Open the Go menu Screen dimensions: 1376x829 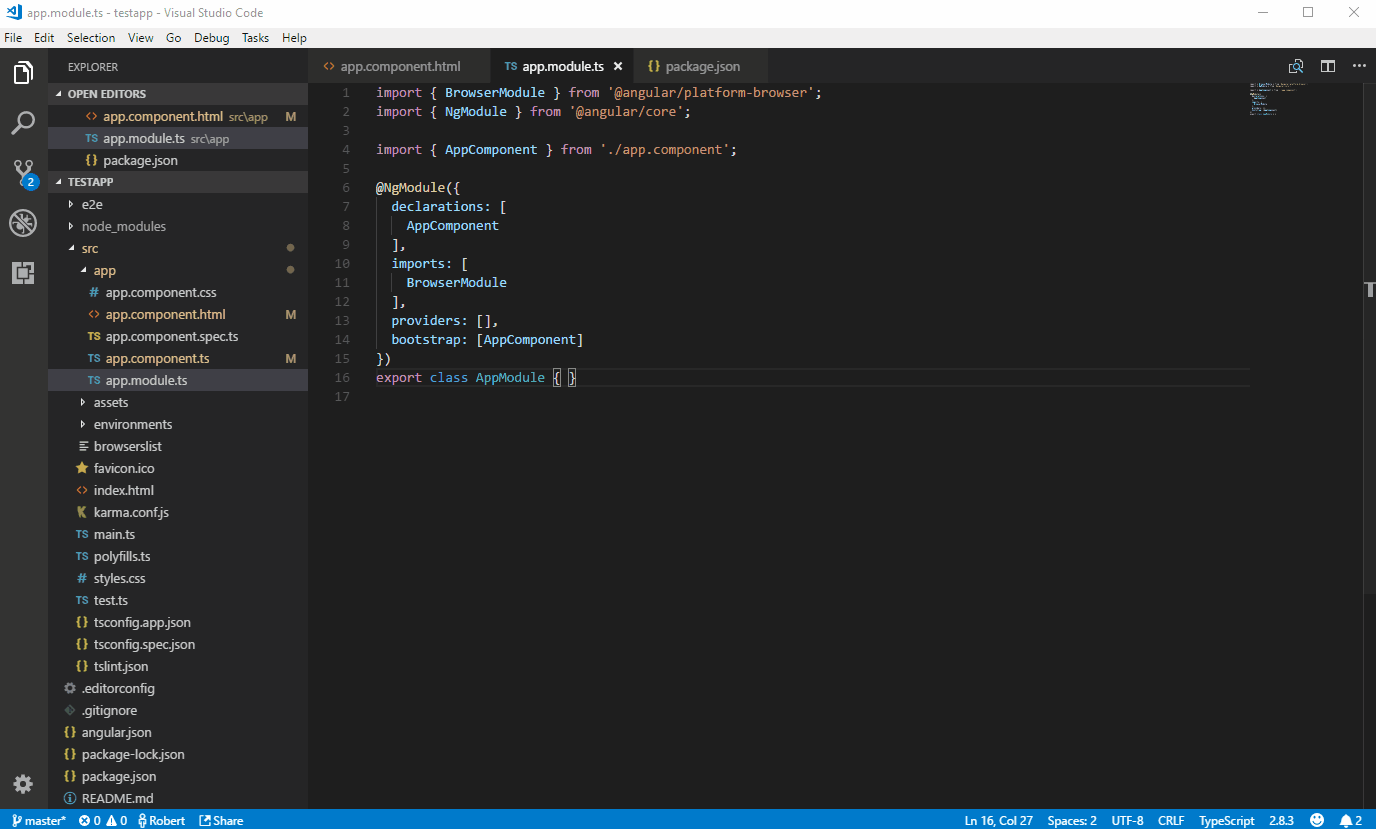click(174, 38)
